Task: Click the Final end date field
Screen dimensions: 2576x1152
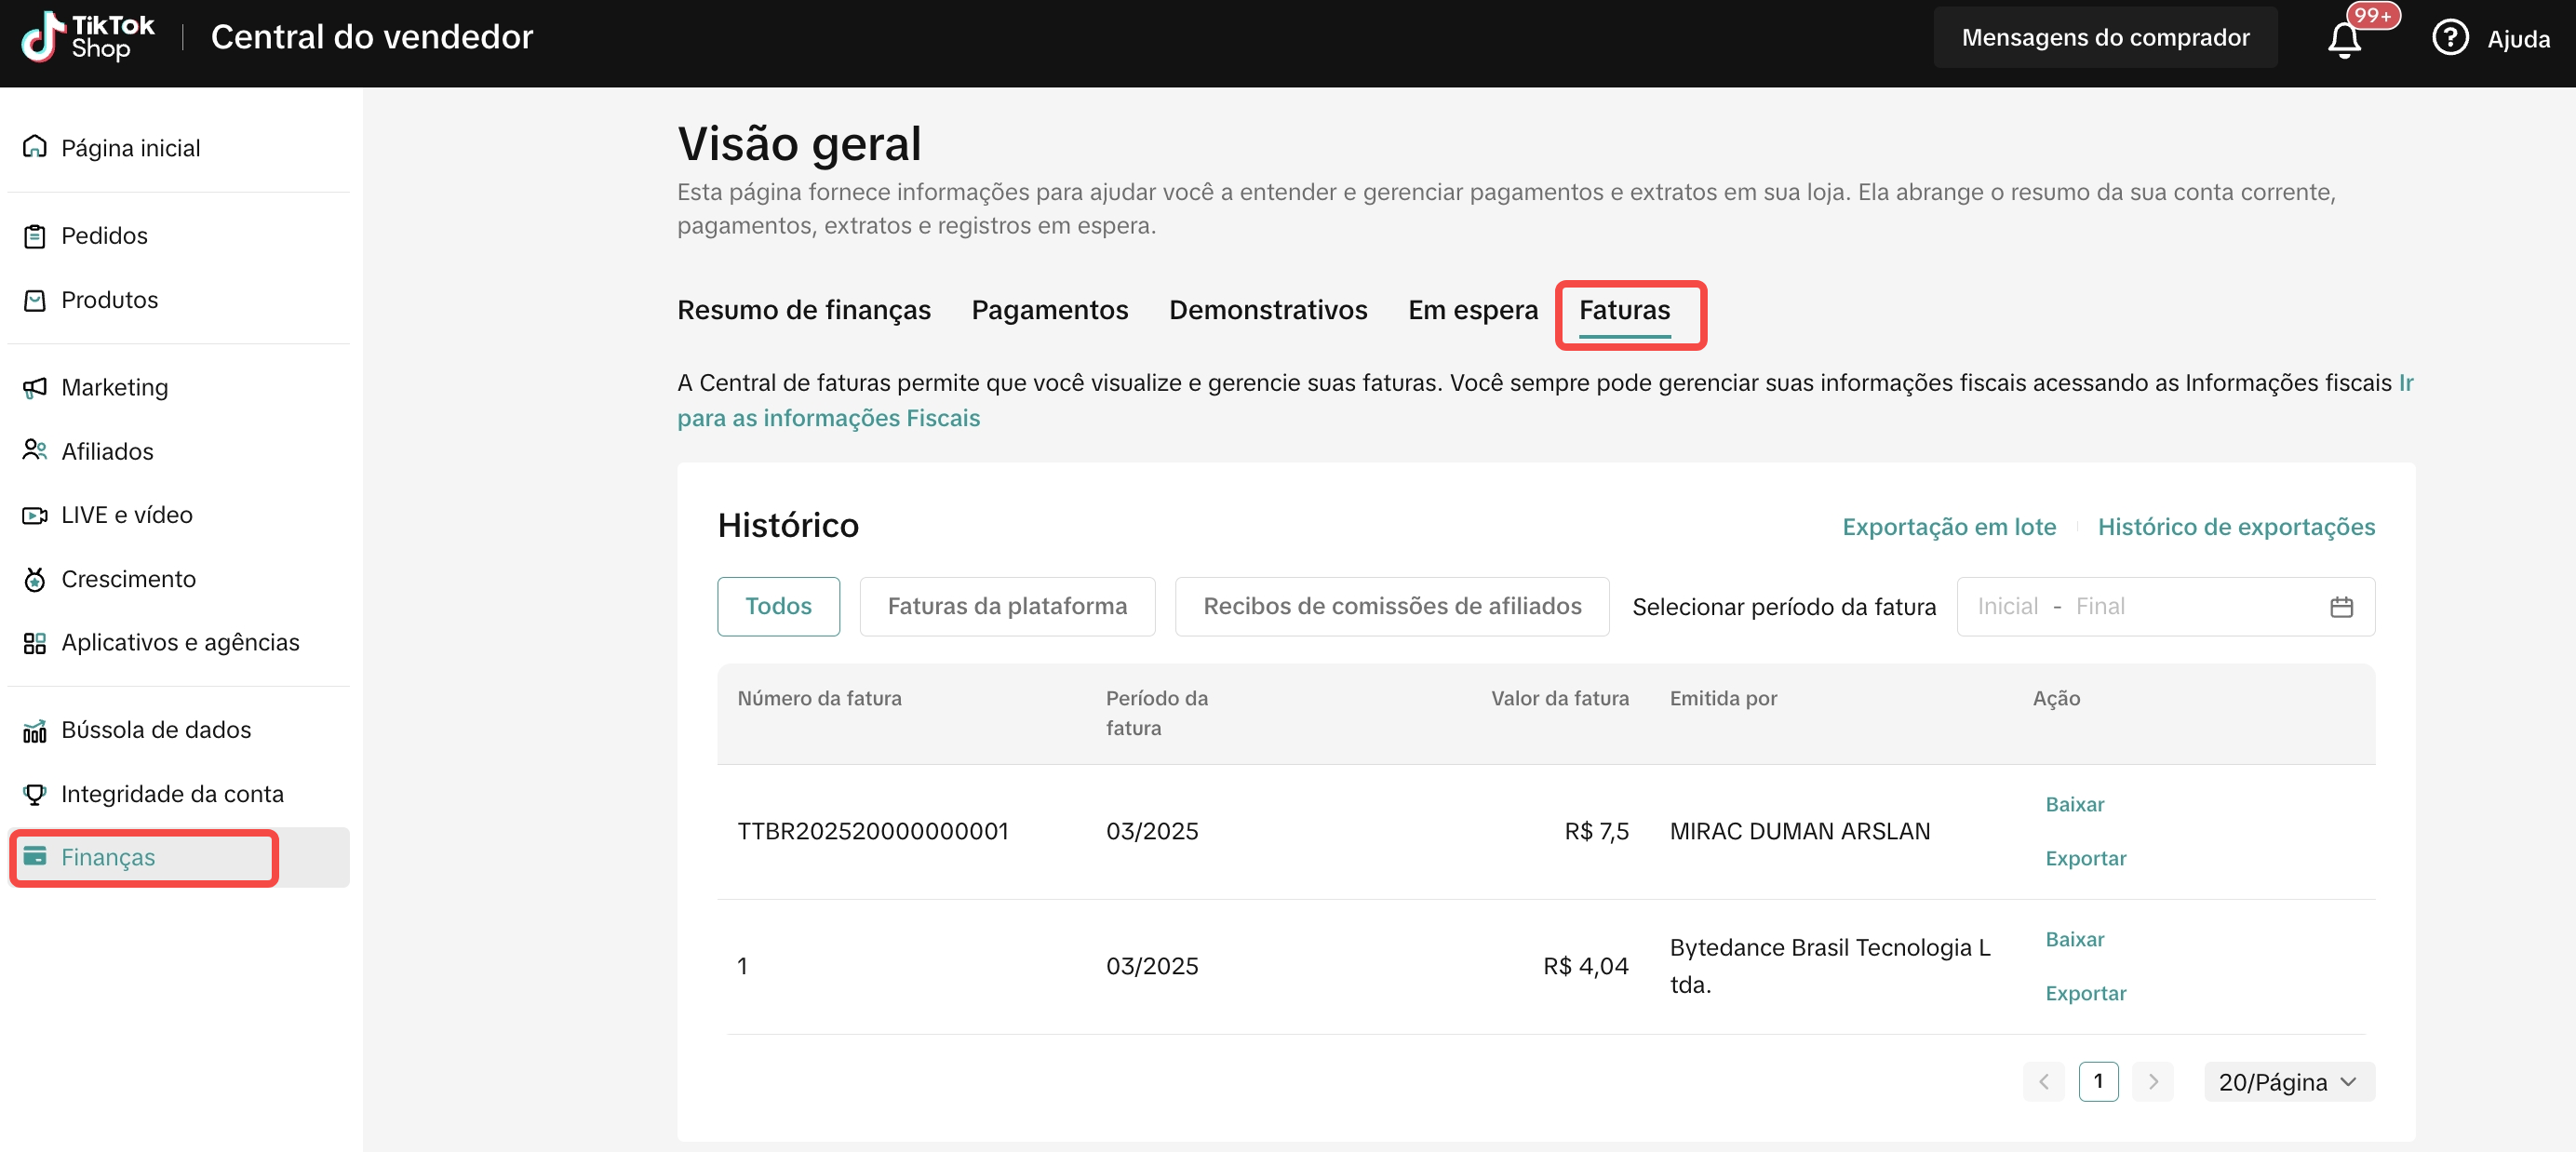Action: click(2100, 607)
